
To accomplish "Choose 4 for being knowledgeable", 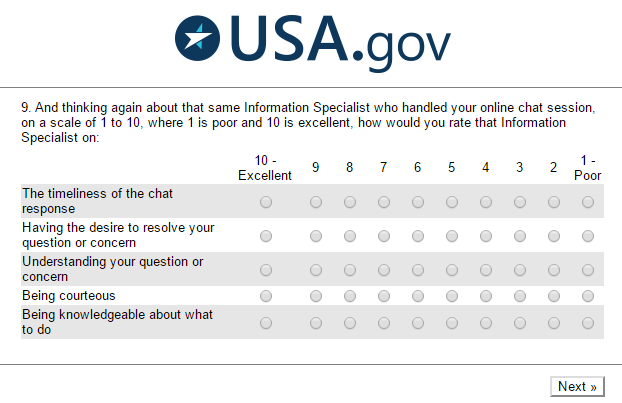I will 486,323.
